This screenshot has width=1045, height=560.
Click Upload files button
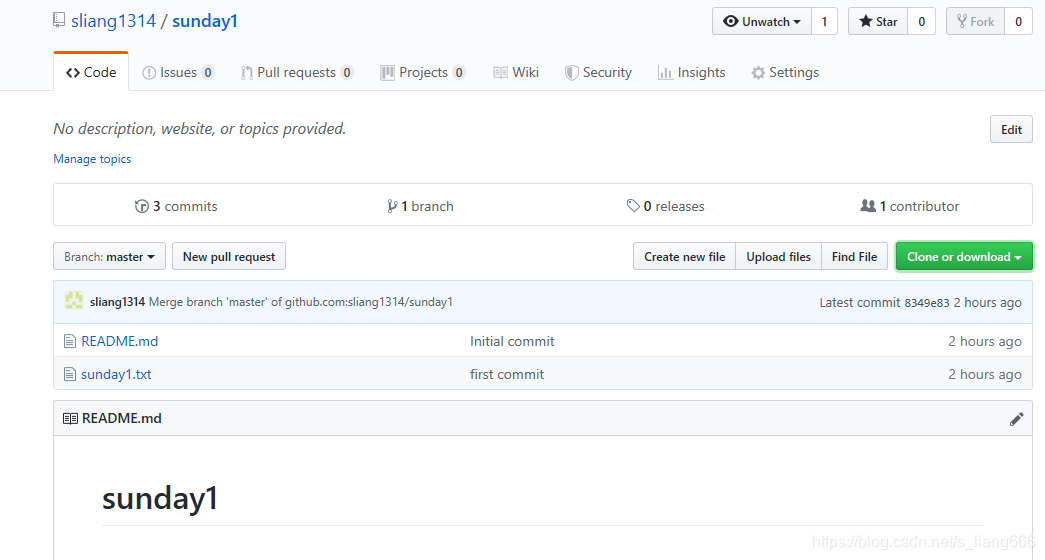point(778,257)
